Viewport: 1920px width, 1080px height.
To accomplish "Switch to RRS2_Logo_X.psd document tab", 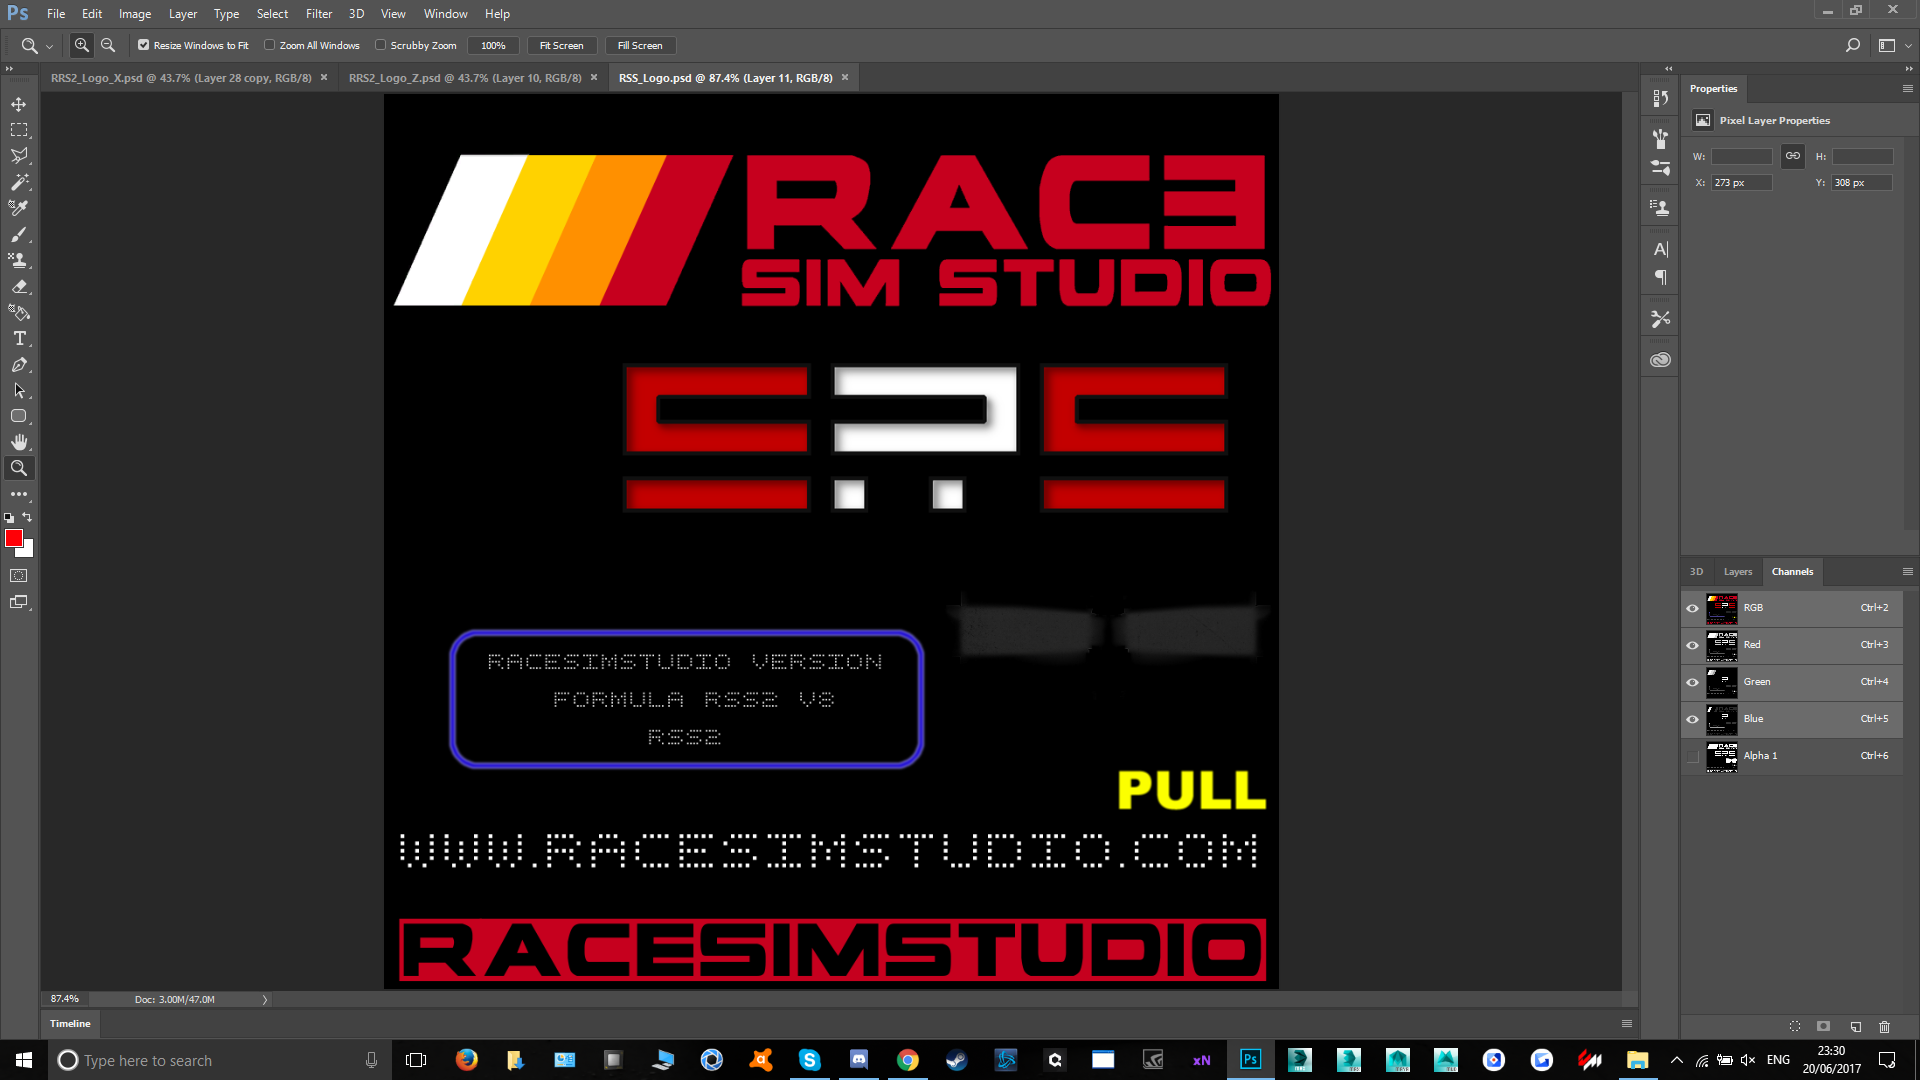I will 181,78.
